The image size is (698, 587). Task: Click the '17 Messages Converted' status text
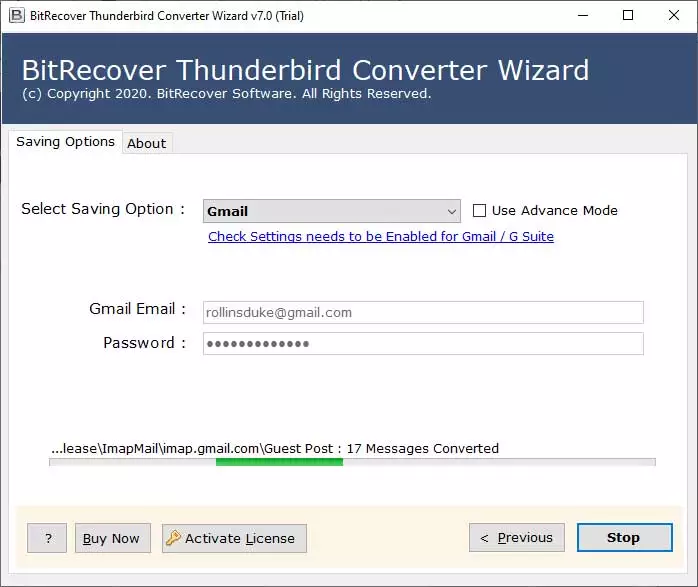tap(422, 448)
